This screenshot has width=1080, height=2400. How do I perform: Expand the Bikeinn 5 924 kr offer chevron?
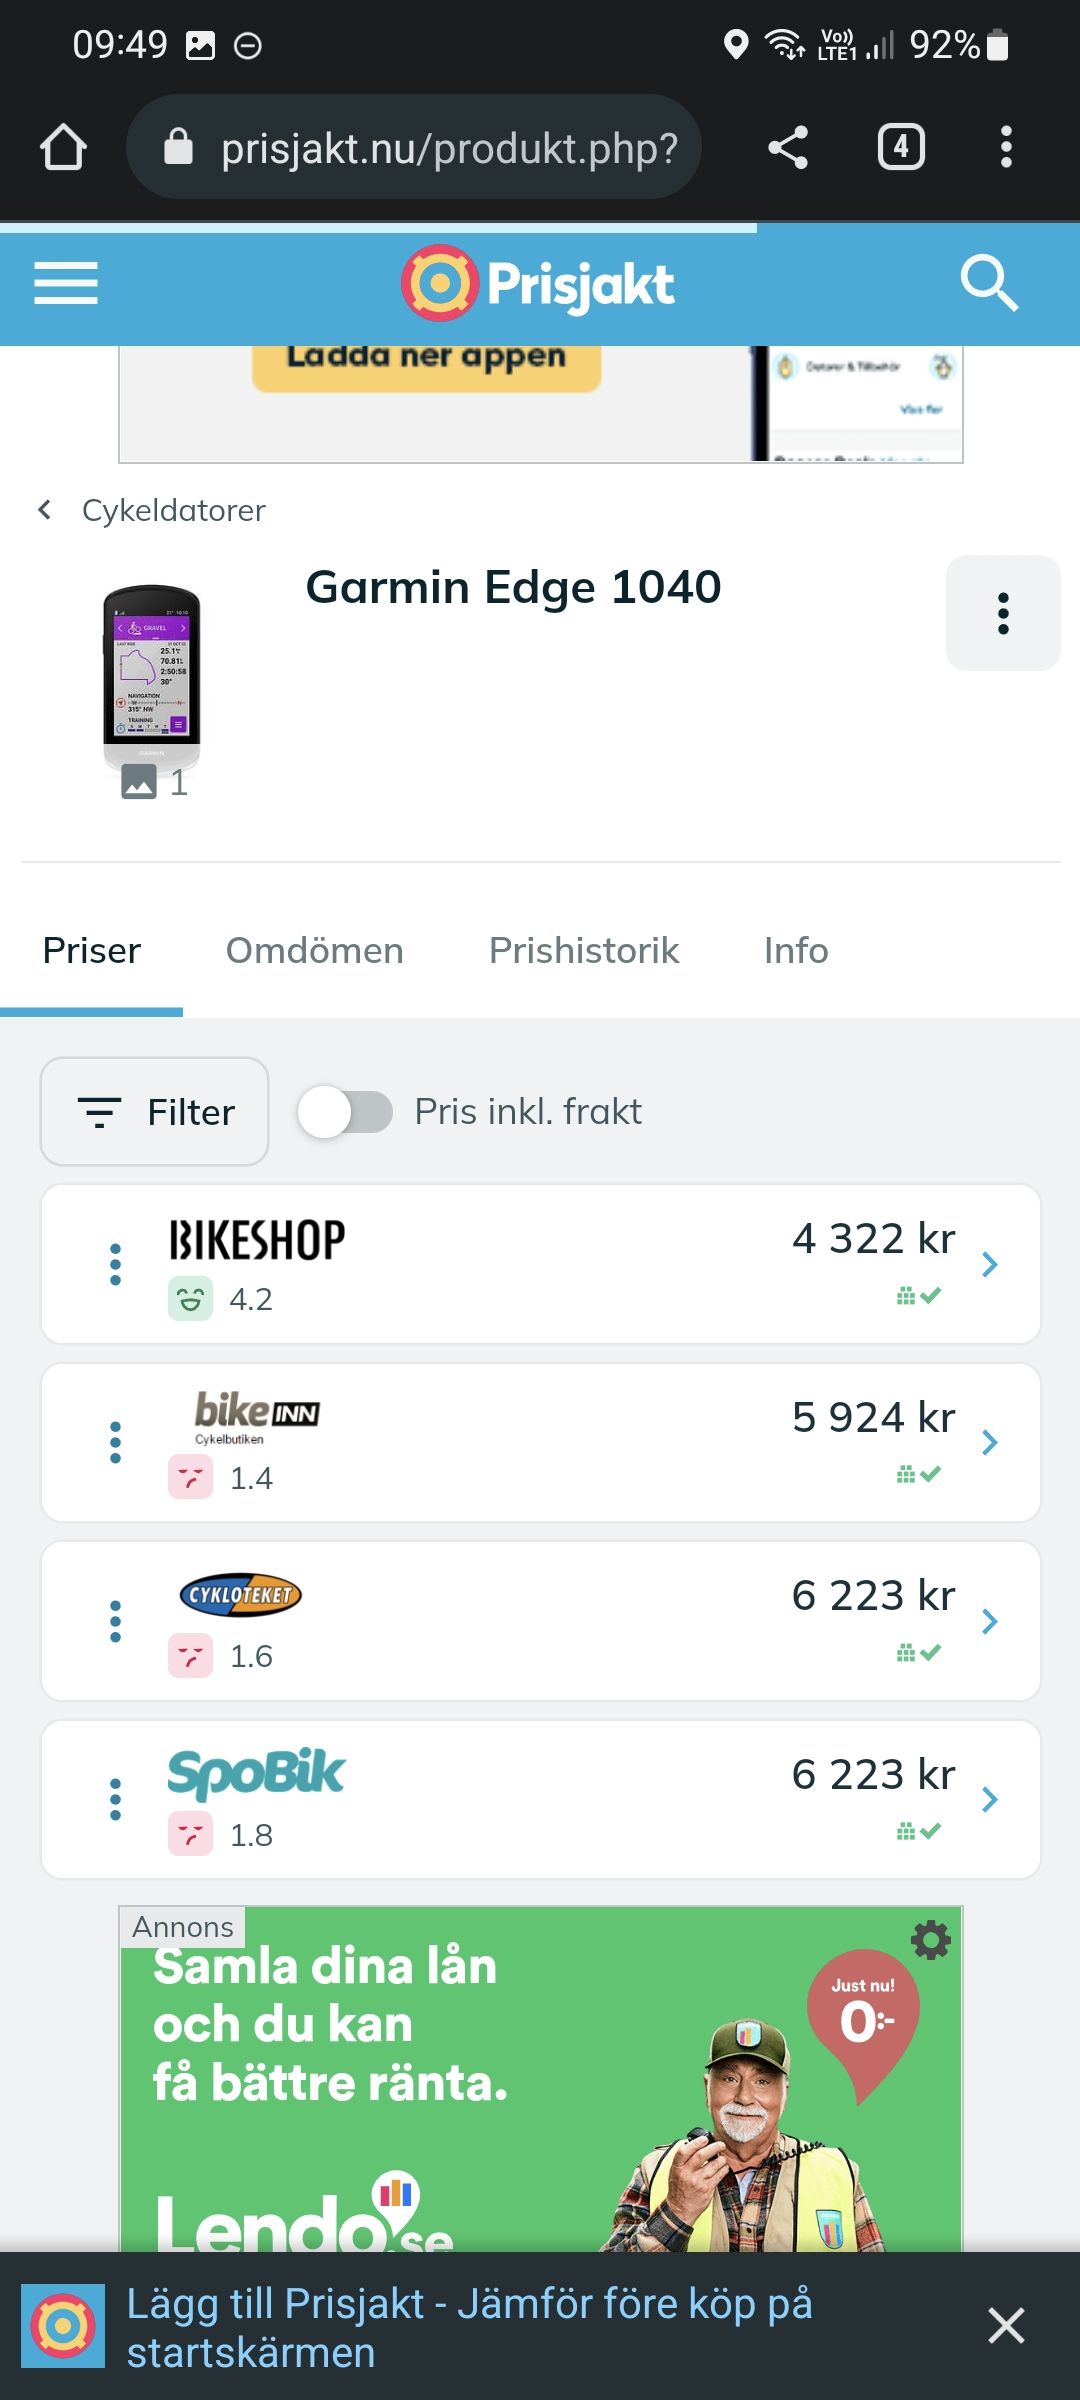pos(990,1442)
